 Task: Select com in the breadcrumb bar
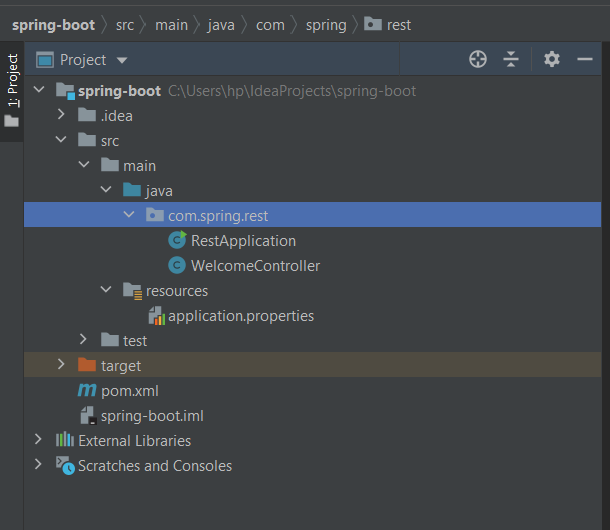[270, 25]
